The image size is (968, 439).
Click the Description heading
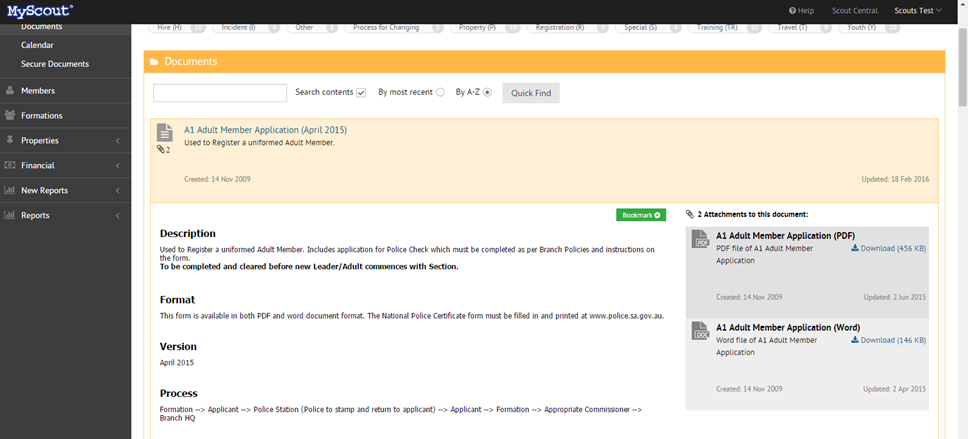pos(188,233)
